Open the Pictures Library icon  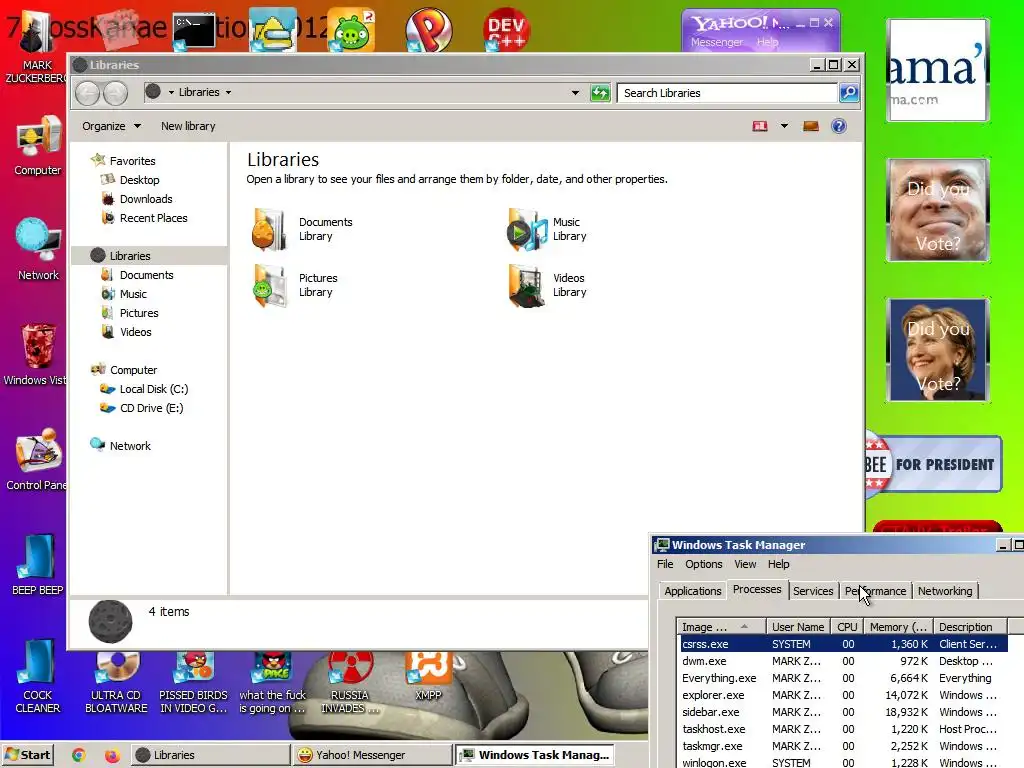269,285
